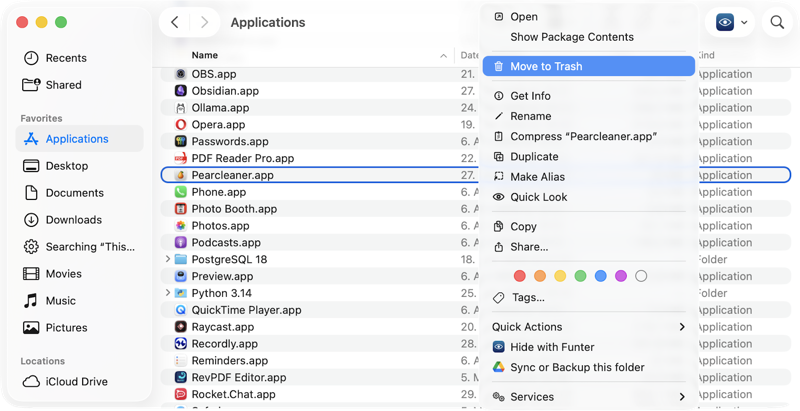Select Applications in the sidebar Favorites

pos(79,139)
